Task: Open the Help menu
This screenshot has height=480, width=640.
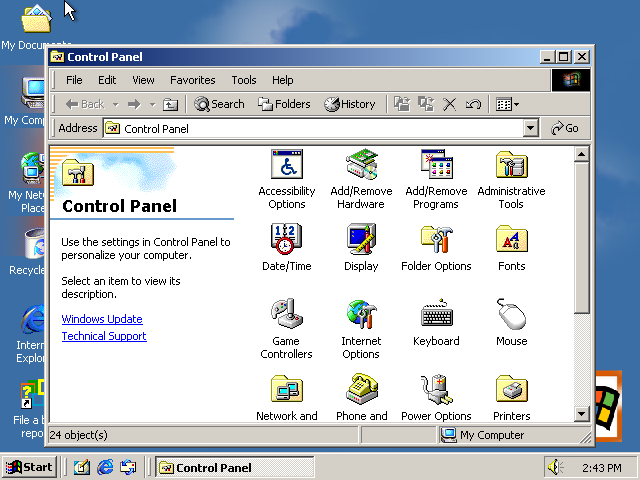Action: 282,80
